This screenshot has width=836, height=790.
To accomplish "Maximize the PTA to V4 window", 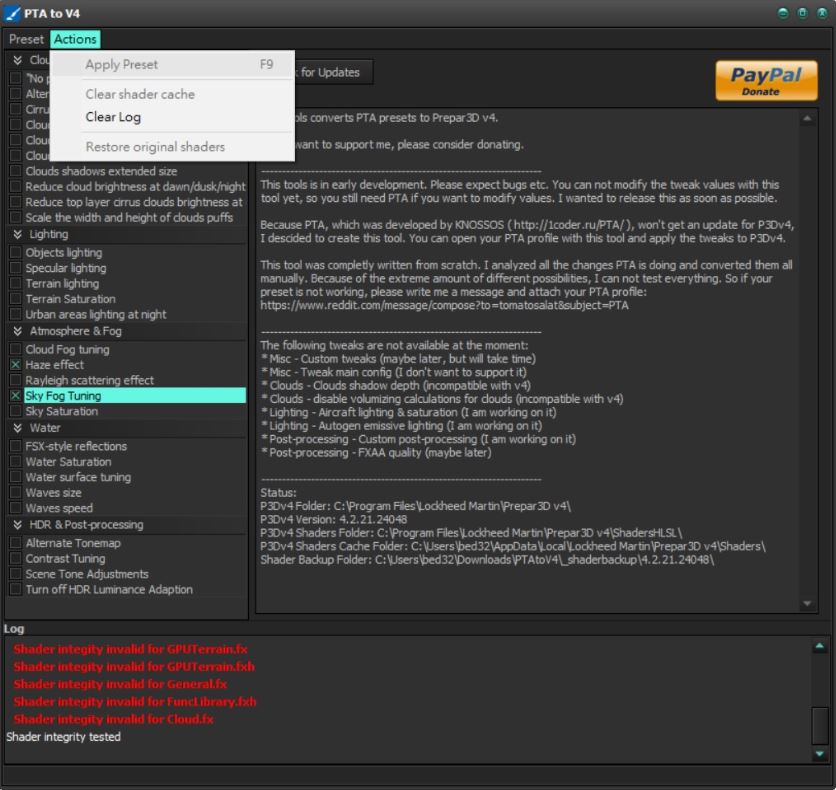I will pyautogui.click(x=802, y=13).
